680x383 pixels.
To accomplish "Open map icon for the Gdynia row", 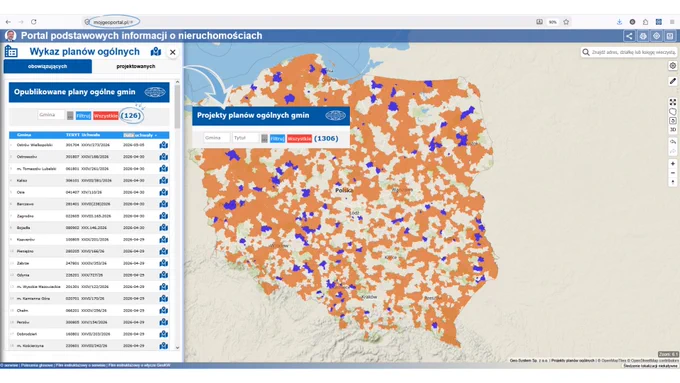I will pos(163,275).
